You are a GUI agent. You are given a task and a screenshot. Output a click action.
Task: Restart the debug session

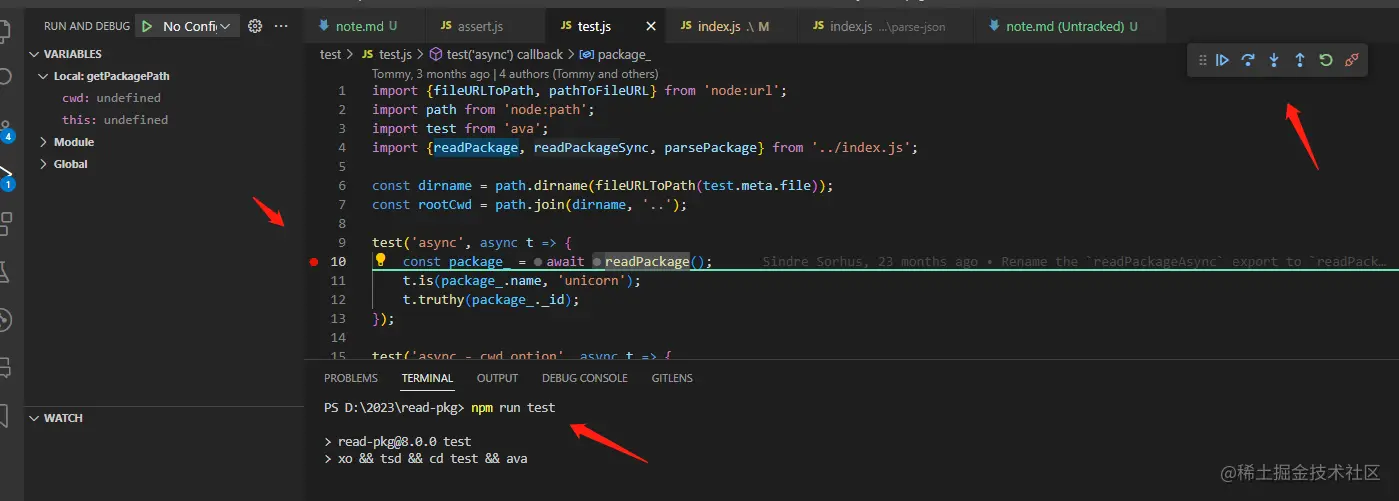1326,60
